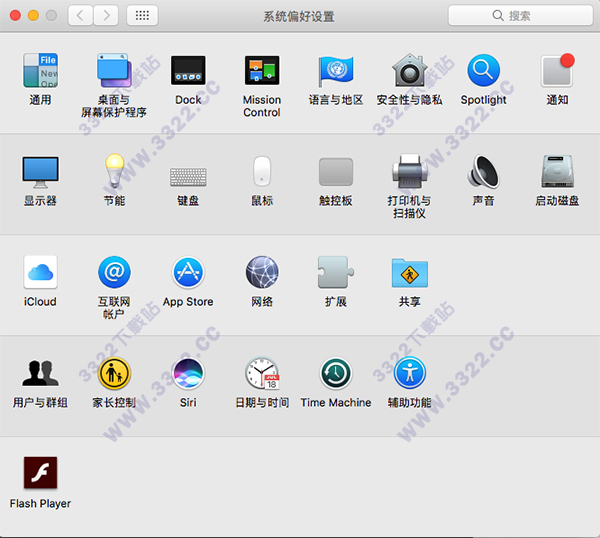Click the 搜索 search field
The width and height of the screenshot is (600, 538).
coord(520,15)
